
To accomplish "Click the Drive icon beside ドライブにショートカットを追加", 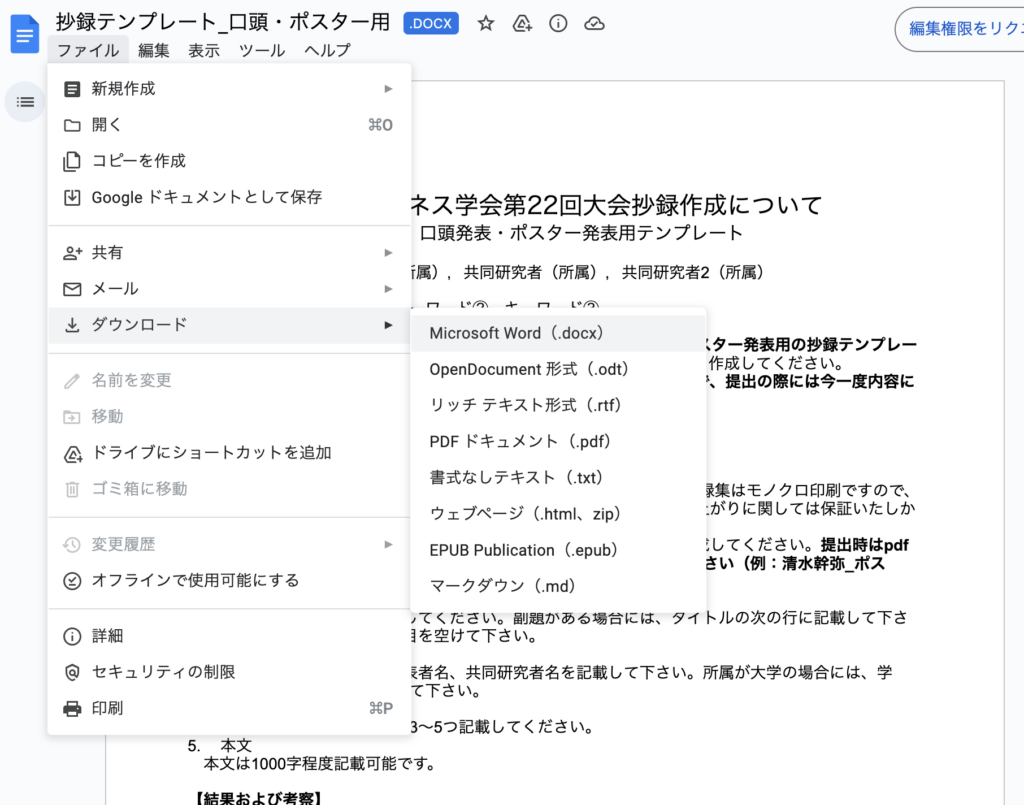I will point(72,454).
